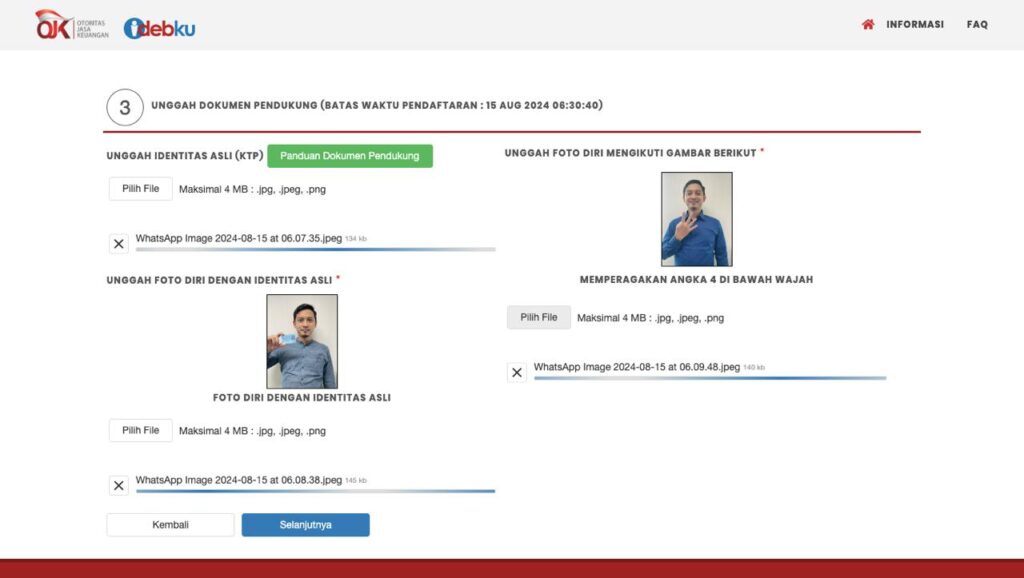Click the 140 kb size label

pos(754,368)
